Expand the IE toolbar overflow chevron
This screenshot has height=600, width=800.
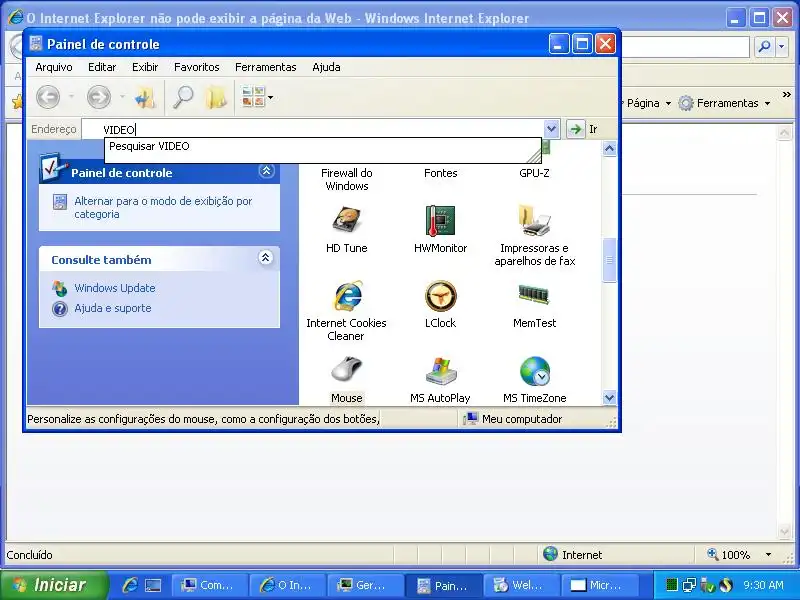tap(786, 95)
